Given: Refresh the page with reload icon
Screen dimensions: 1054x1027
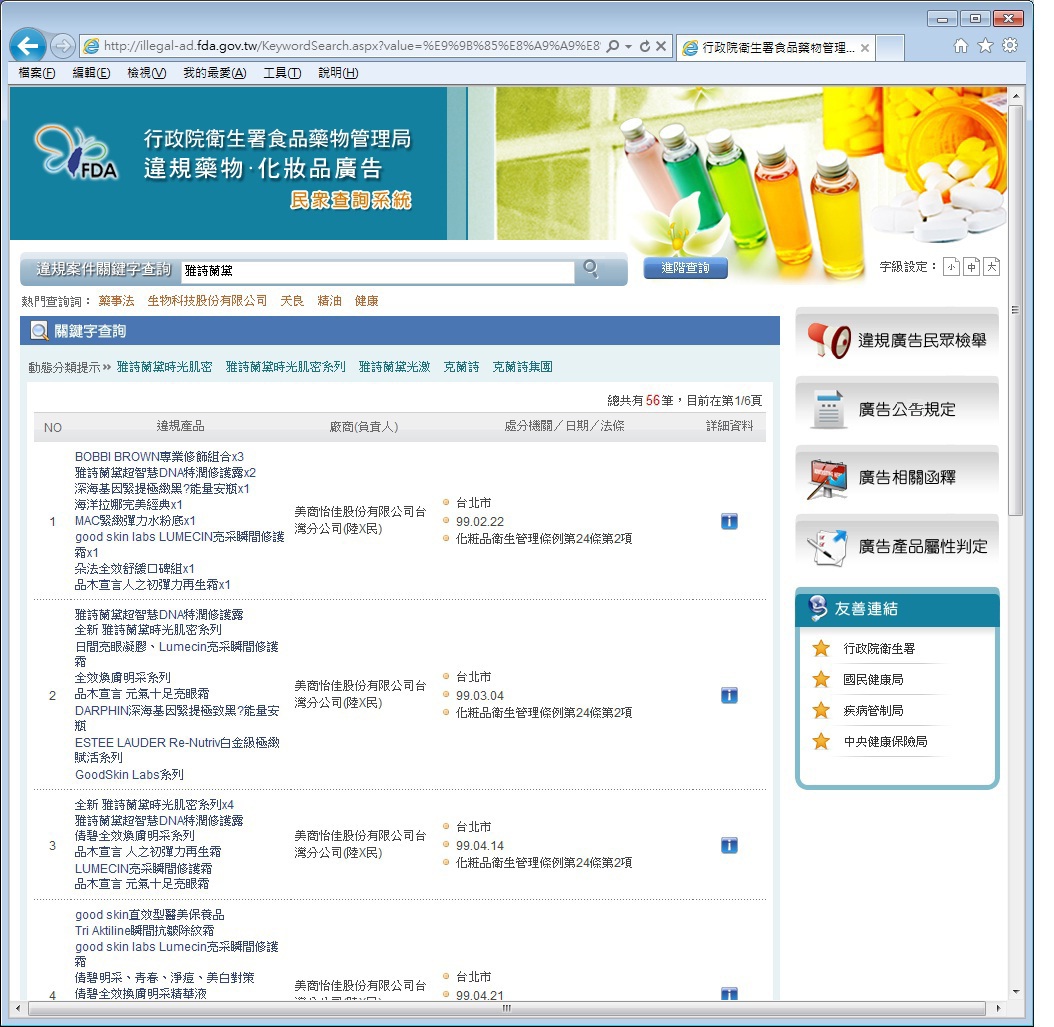Looking at the screenshot, I should 645,46.
